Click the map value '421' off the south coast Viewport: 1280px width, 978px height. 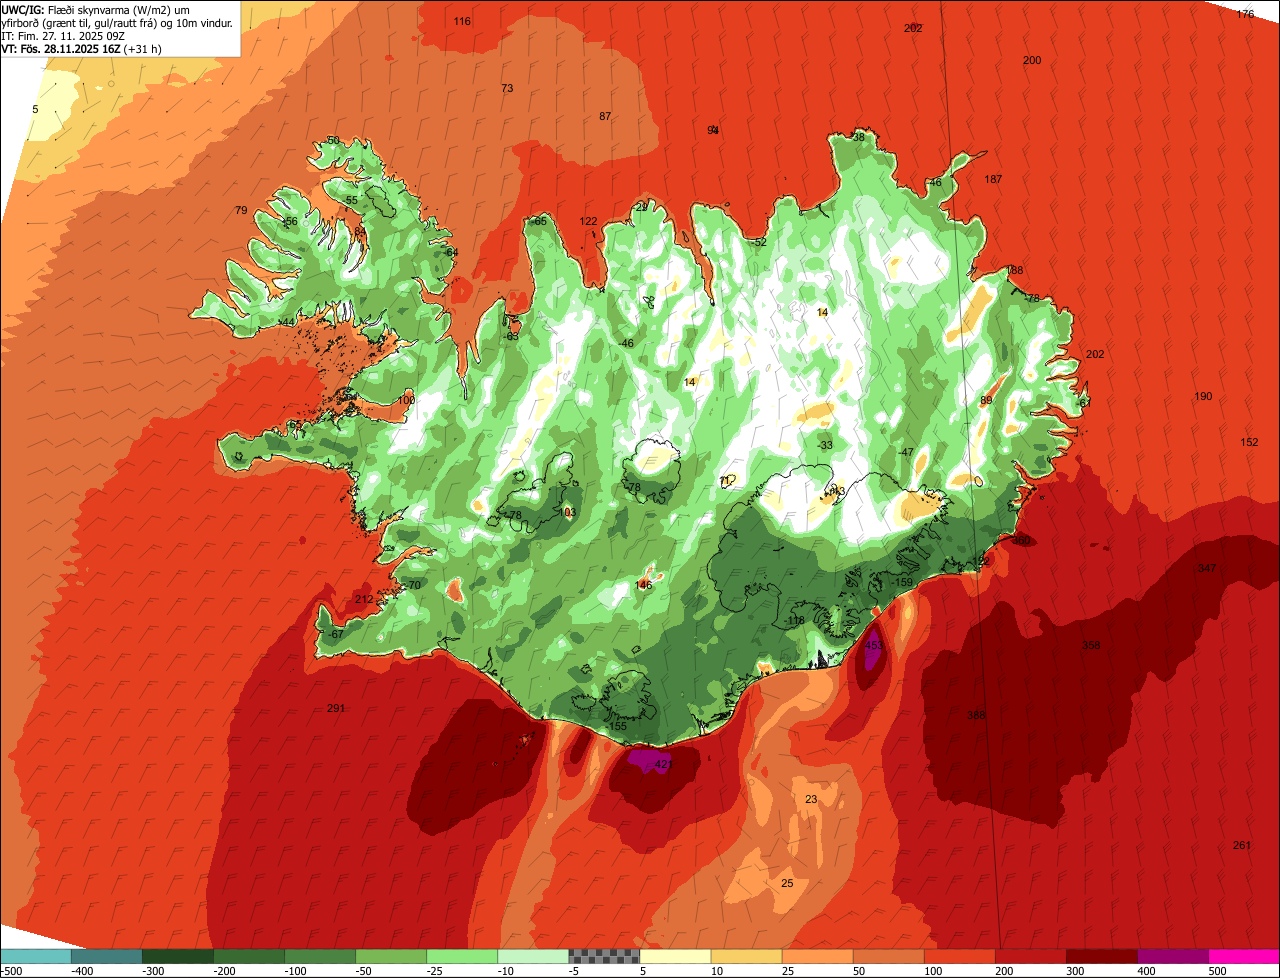(x=662, y=765)
